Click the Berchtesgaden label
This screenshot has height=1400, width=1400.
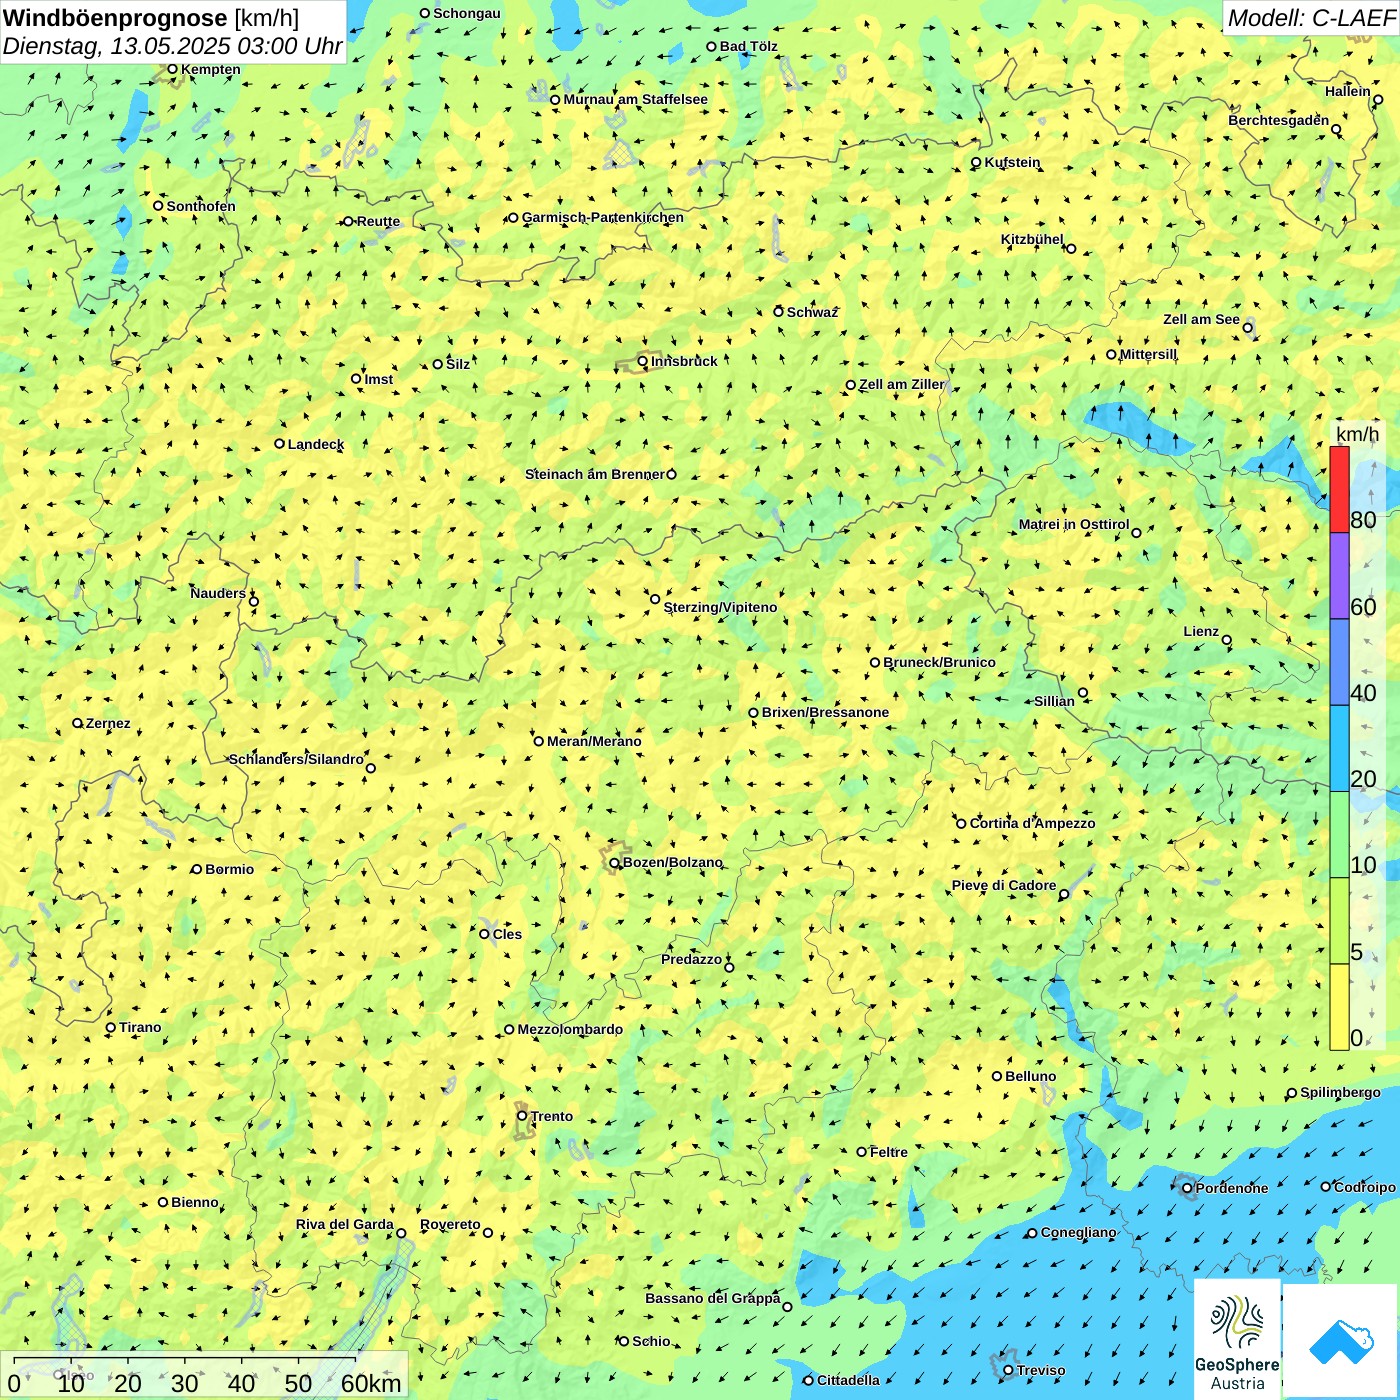(x=1279, y=120)
